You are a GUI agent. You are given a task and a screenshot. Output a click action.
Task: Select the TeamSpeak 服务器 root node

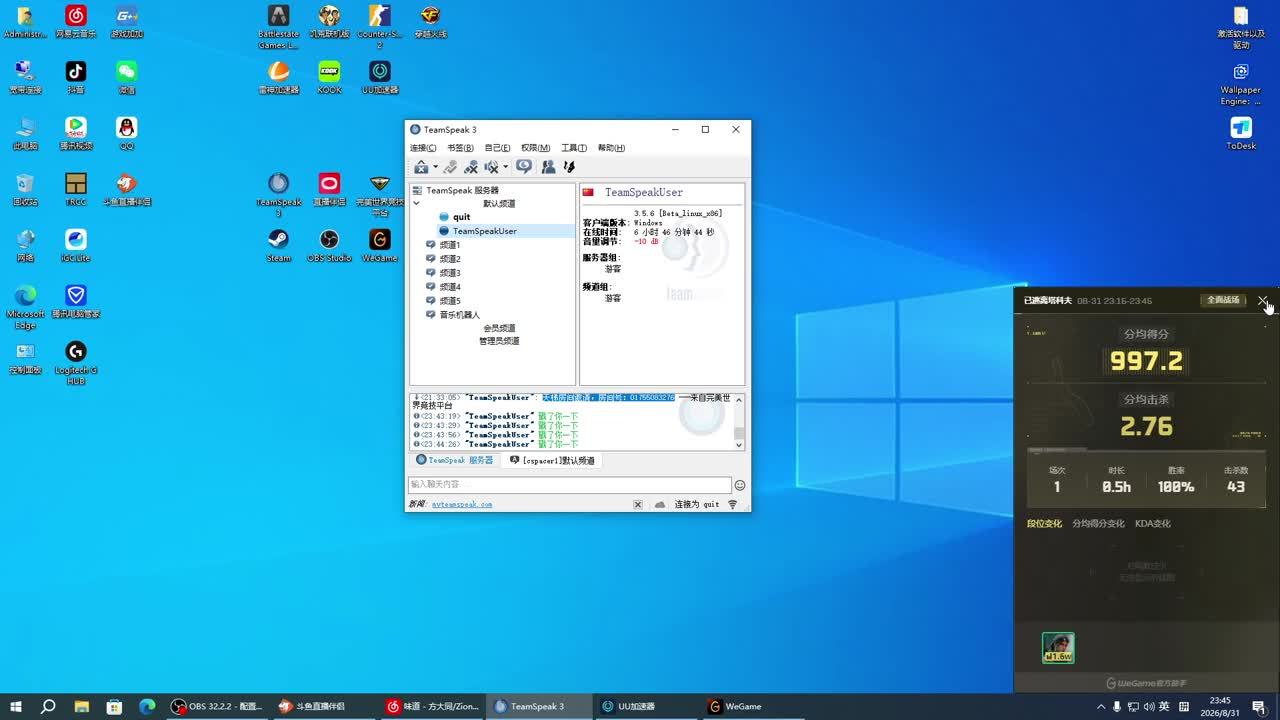[x=462, y=190]
